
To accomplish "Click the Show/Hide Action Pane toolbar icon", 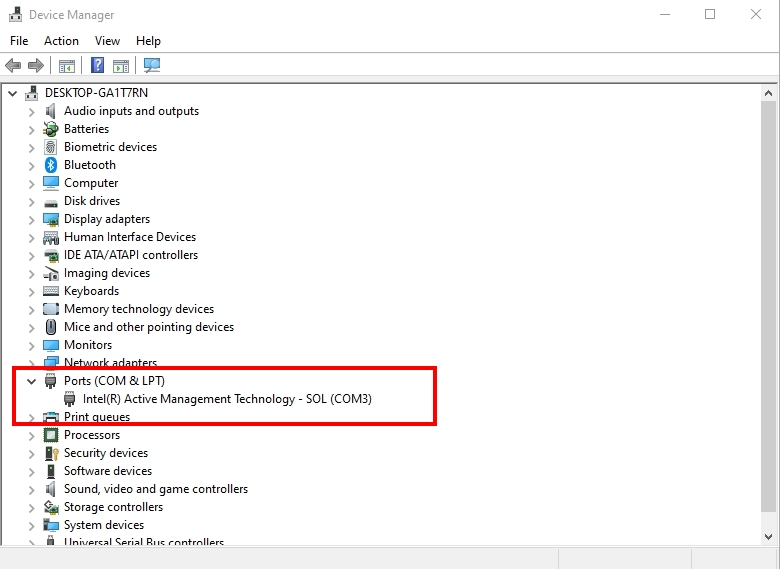I will (121, 66).
